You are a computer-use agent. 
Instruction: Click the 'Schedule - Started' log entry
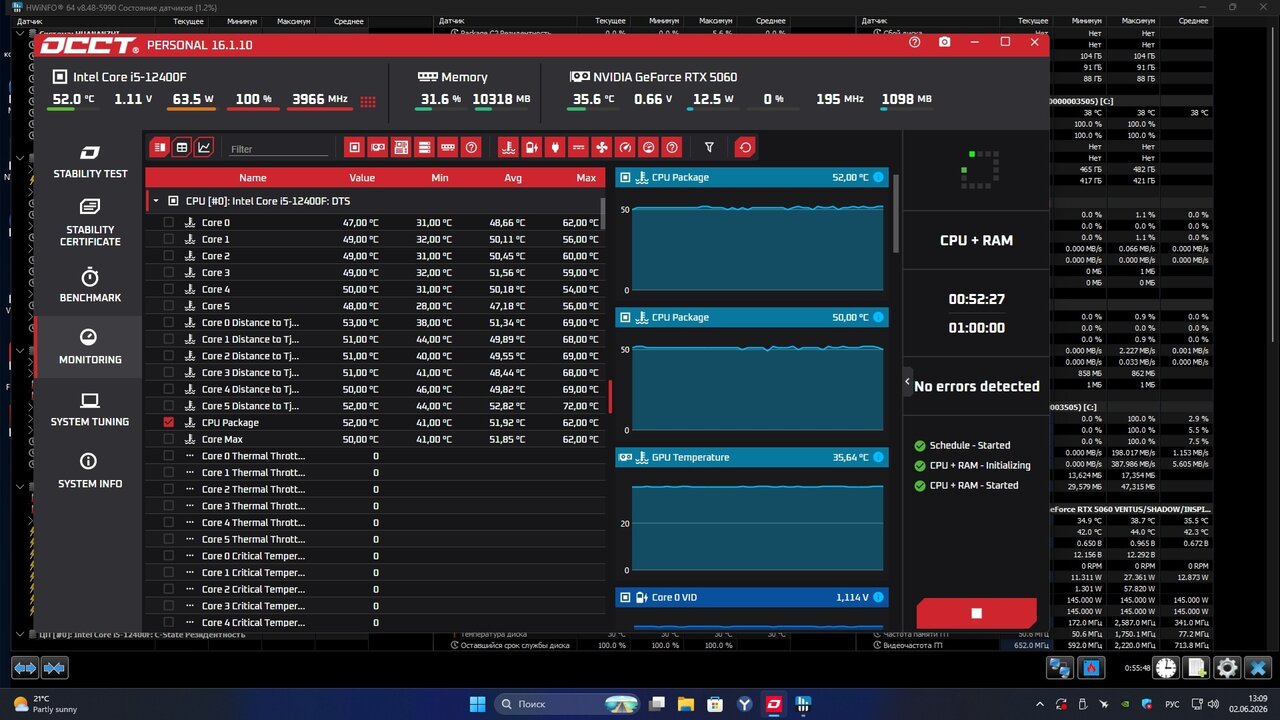(x=970, y=445)
